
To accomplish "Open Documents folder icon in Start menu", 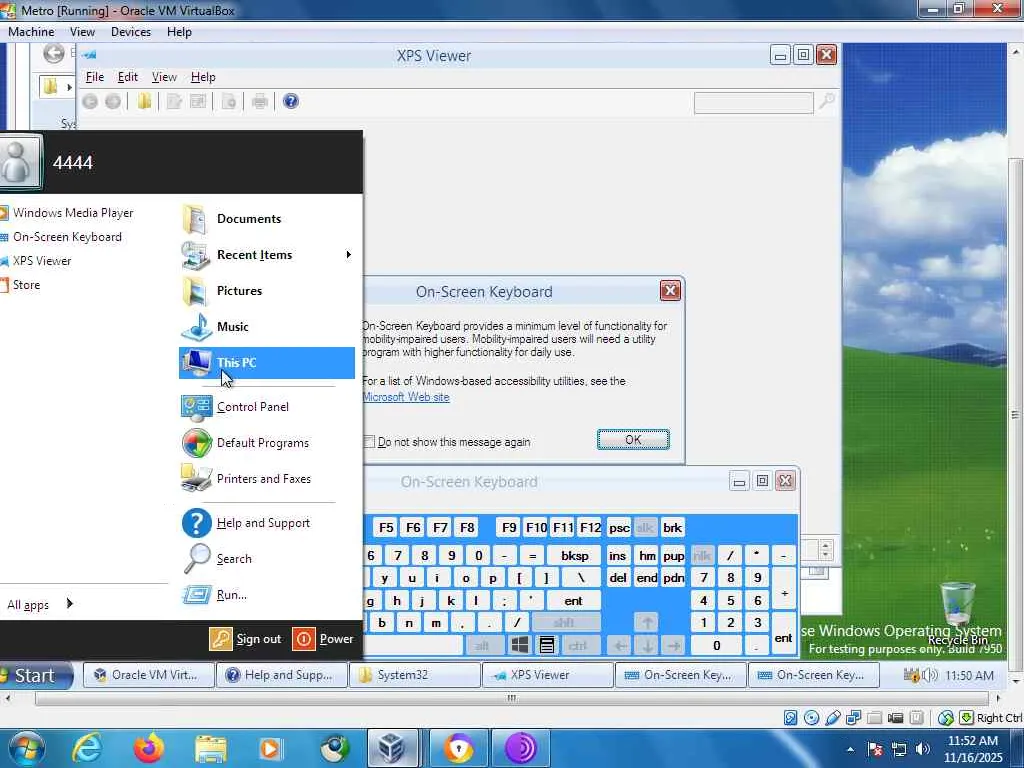I will coord(195,219).
